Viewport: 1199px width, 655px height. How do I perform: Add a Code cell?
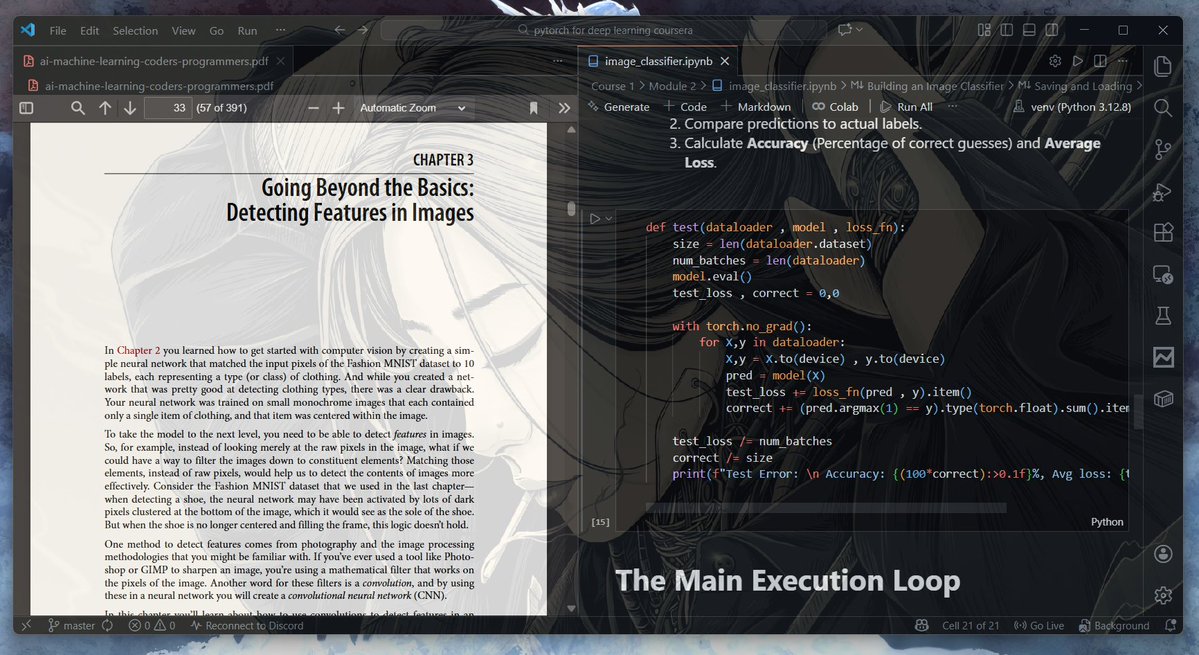coord(685,107)
